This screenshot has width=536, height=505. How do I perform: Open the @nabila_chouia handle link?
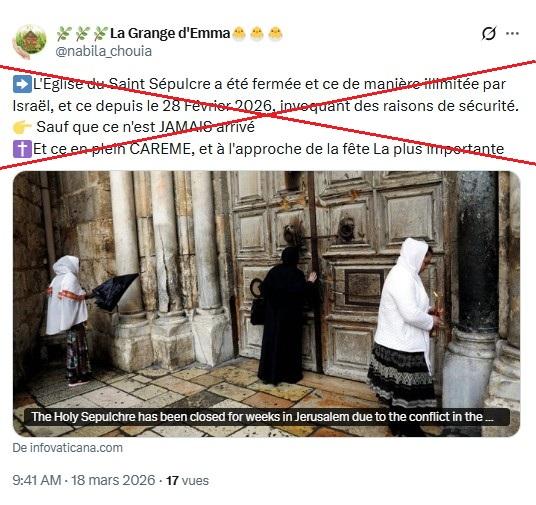coord(104,51)
